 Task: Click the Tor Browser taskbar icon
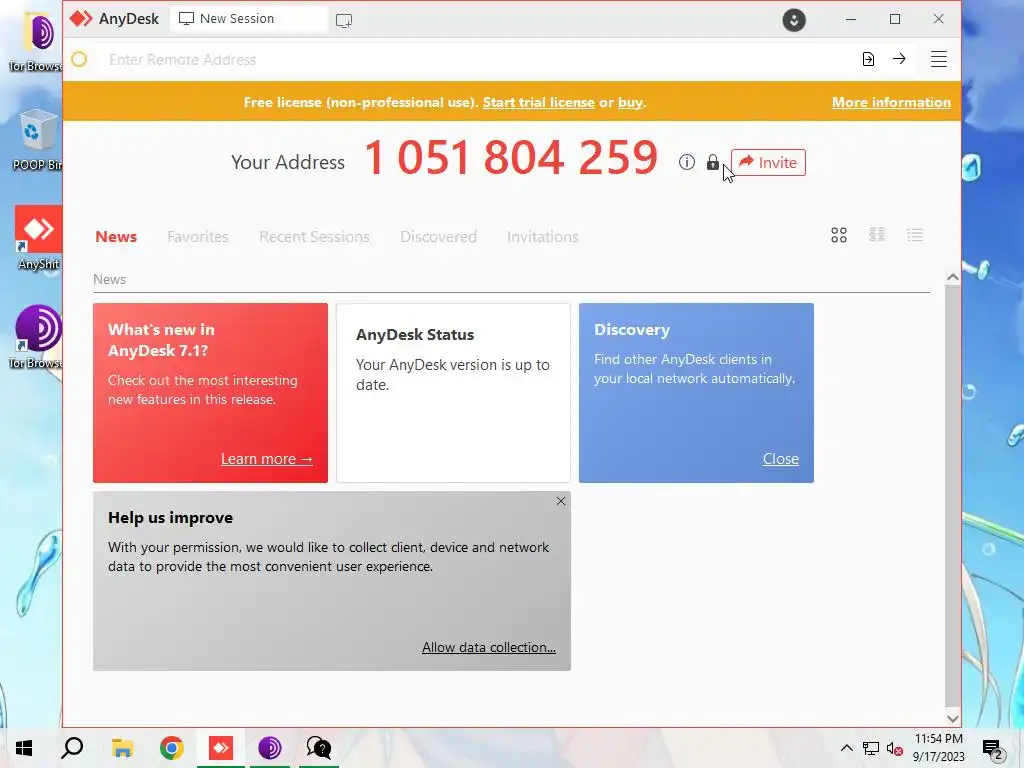pos(270,748)
